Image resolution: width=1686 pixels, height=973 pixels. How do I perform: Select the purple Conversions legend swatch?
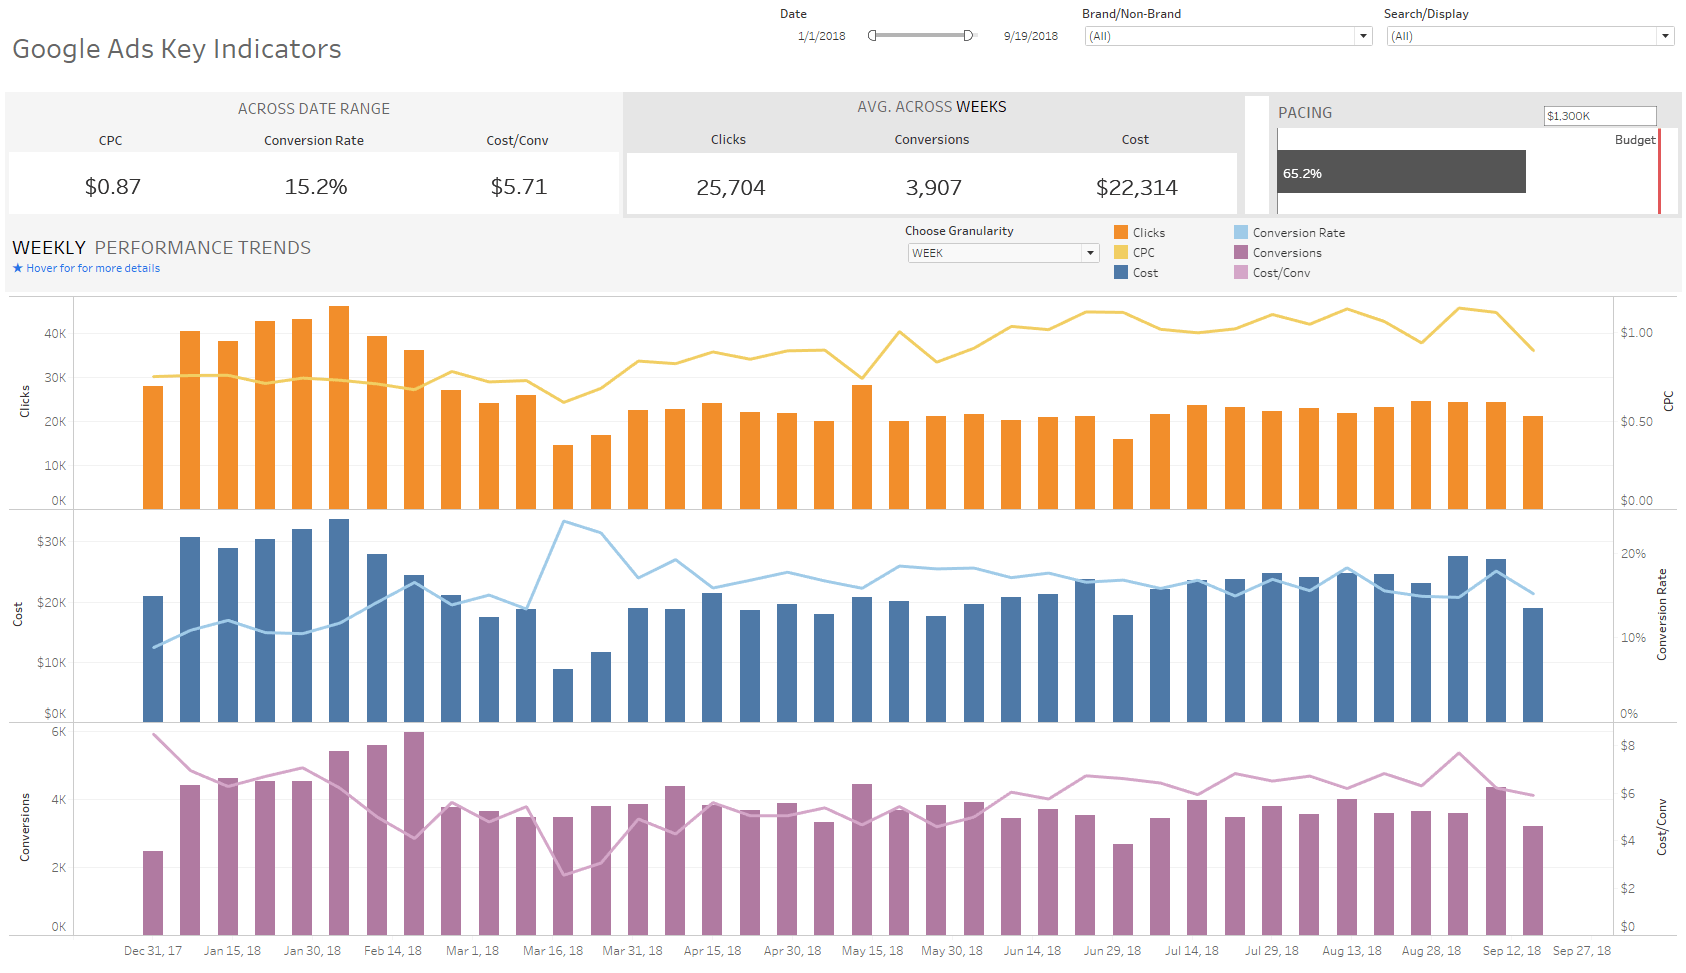point(1241,252)
